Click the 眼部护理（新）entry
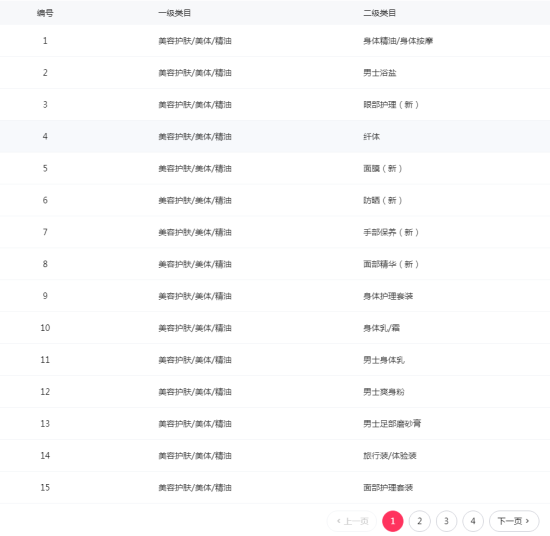The height and width of the screenshot is (536, 550). coord(391,105)
